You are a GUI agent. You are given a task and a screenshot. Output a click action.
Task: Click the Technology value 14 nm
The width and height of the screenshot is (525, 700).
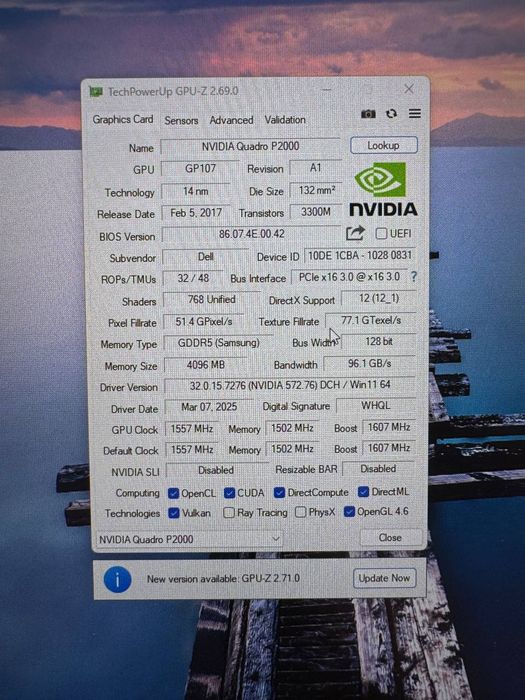(x=196, y=192)
